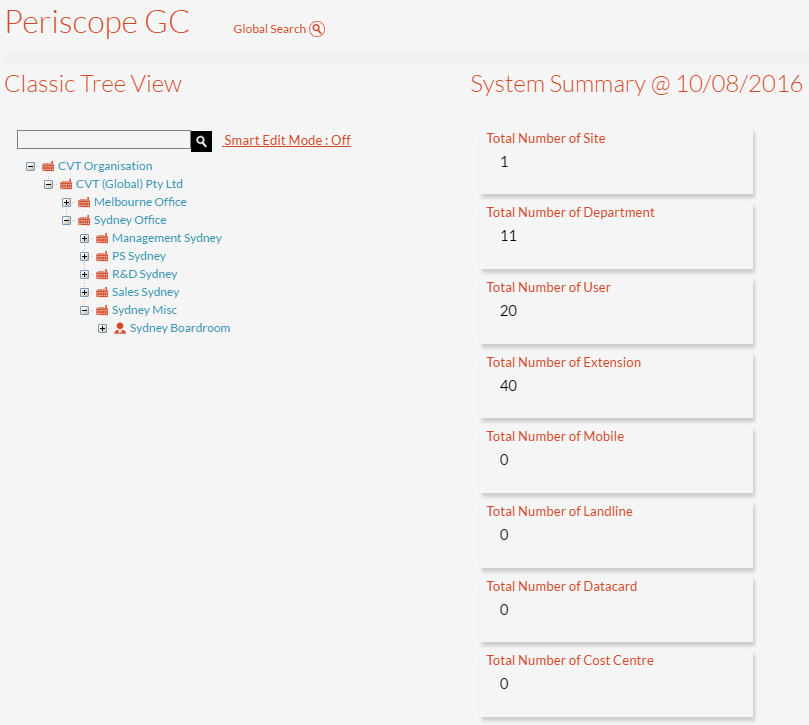Click the Management Sydney building icon

click(102, 238)
